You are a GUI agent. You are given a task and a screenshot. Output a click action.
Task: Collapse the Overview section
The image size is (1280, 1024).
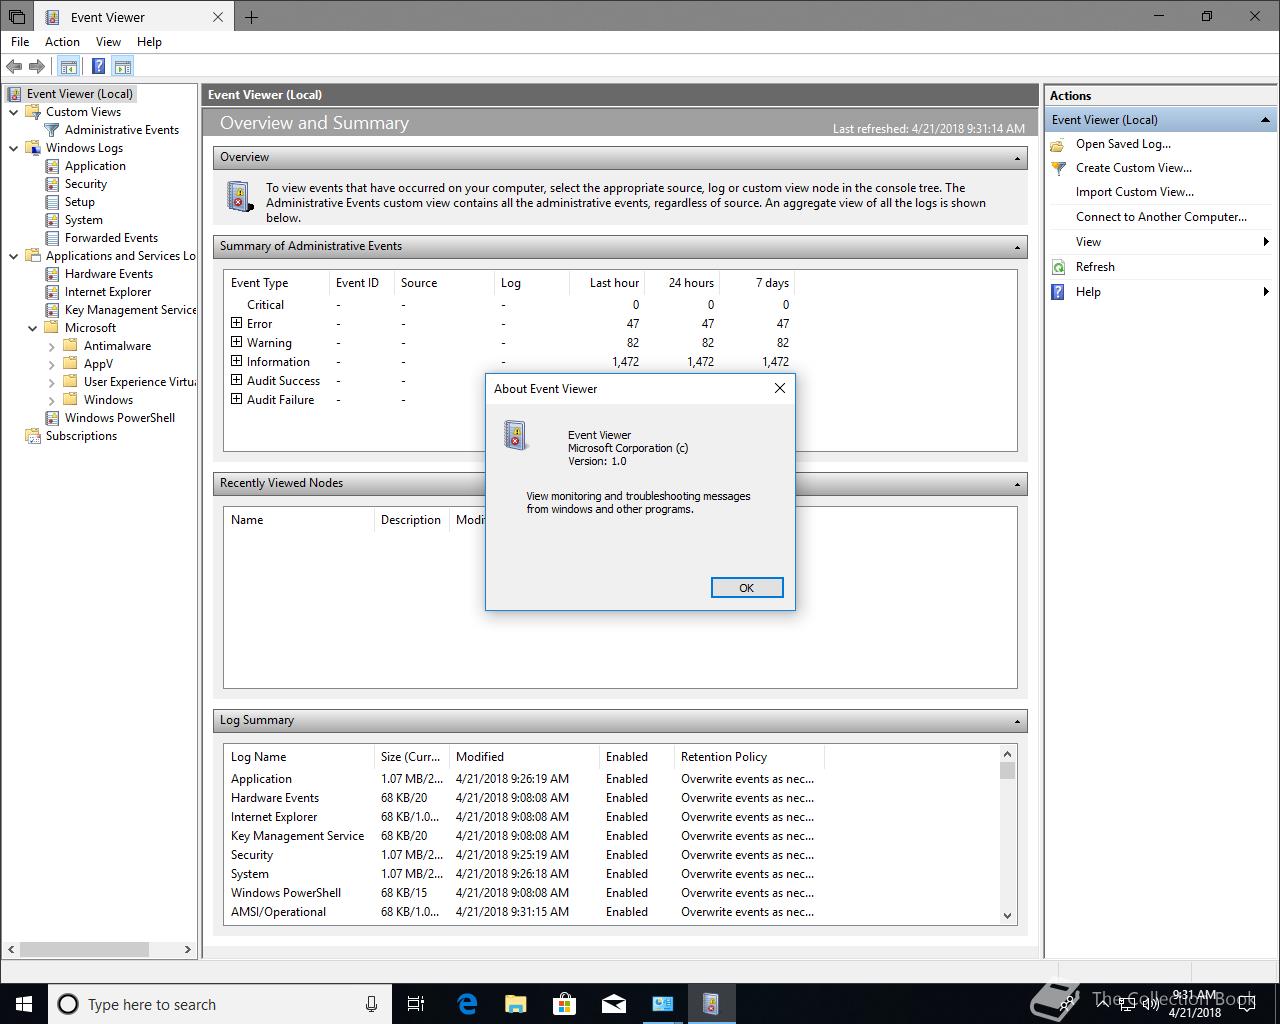click(1017, 158)
